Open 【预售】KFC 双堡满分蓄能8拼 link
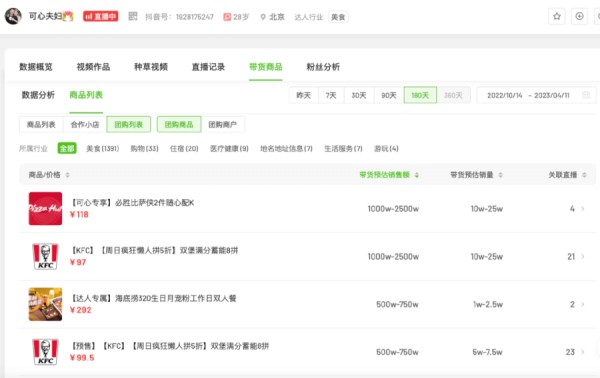Image resolution: width=600 pixels, height=378 pixels. coord(170,346)
